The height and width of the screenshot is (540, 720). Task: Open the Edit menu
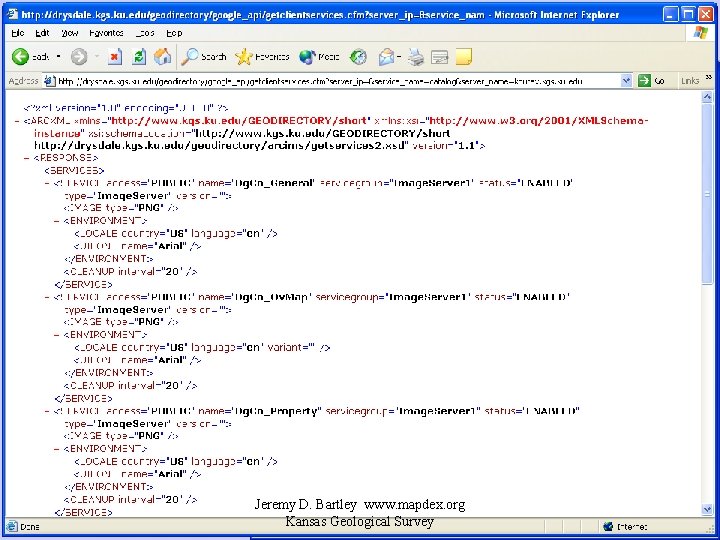point(42,33)
